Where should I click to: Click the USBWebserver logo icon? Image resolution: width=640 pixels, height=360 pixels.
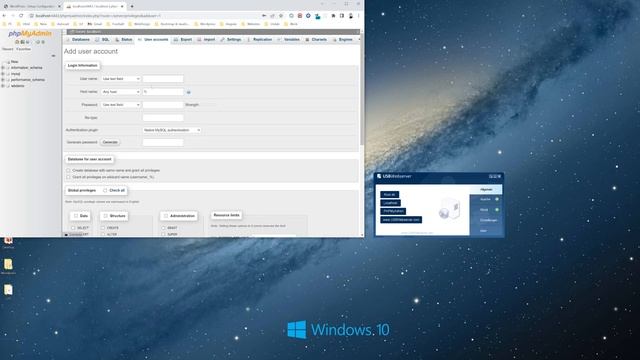[379, 176]
